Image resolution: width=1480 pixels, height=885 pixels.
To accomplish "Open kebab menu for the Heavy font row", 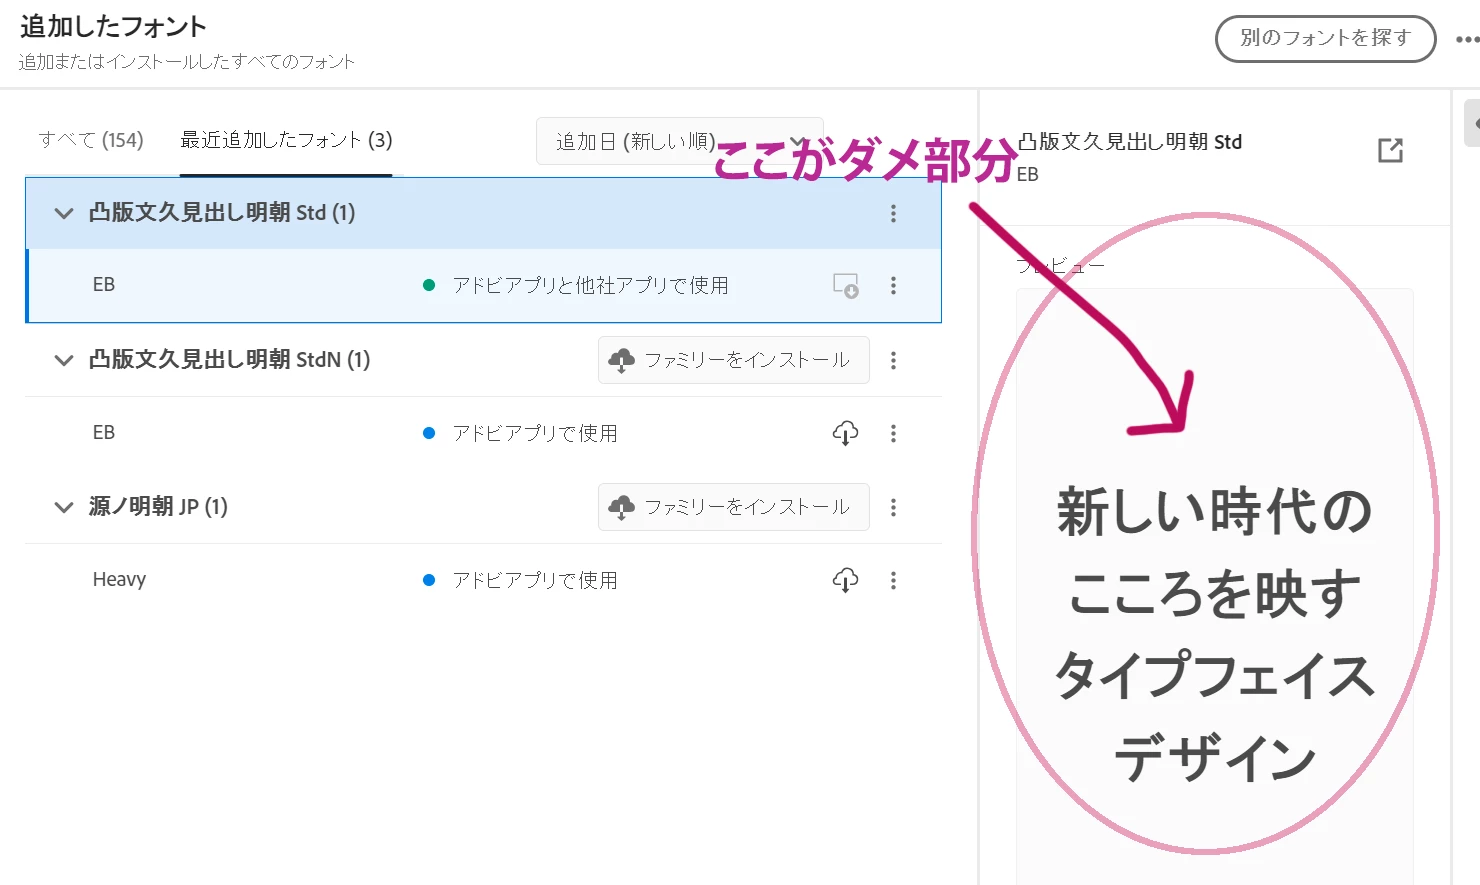I will [x=893, y=580].
